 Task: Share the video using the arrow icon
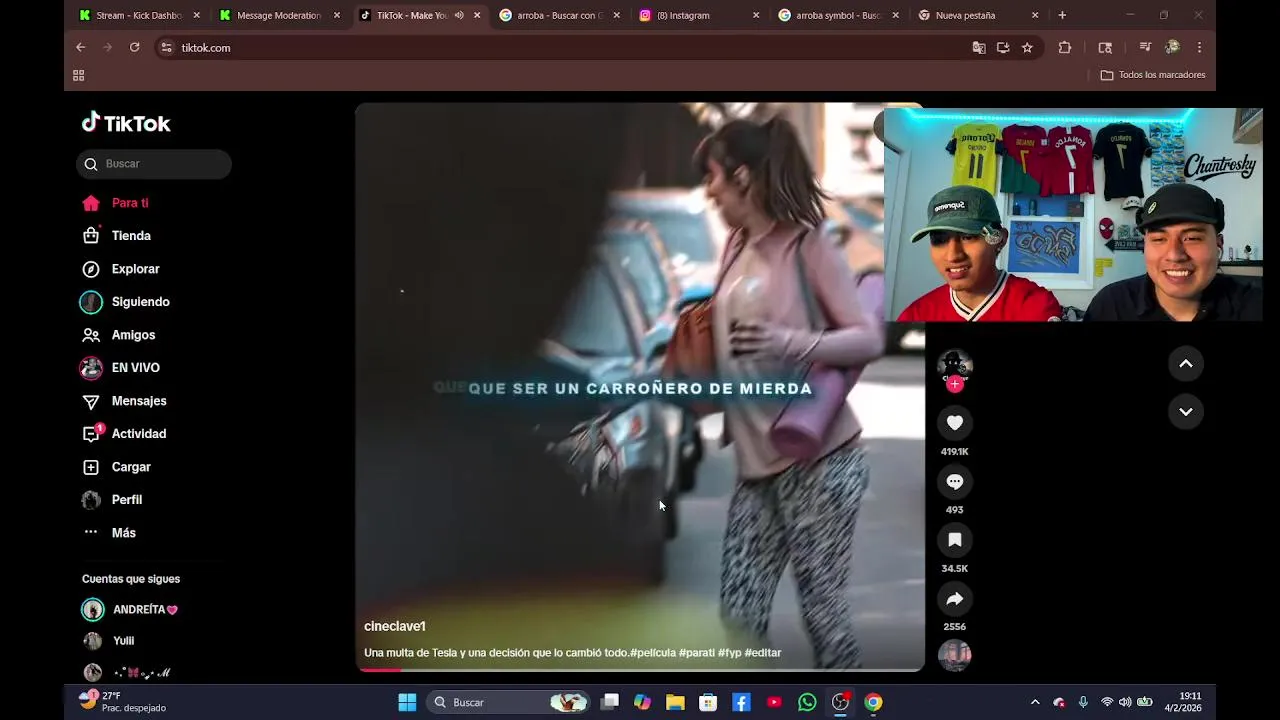955,599
